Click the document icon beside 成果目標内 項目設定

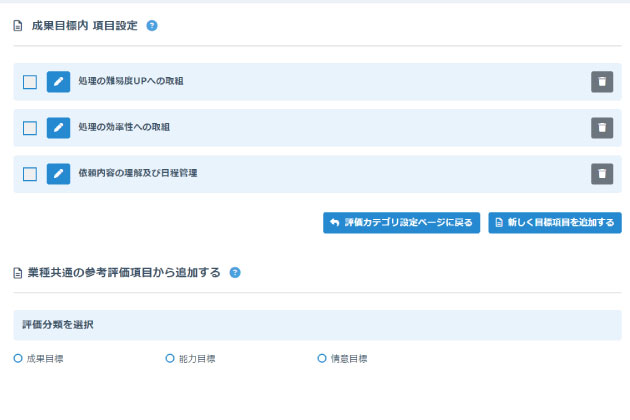tap(18, 26)
